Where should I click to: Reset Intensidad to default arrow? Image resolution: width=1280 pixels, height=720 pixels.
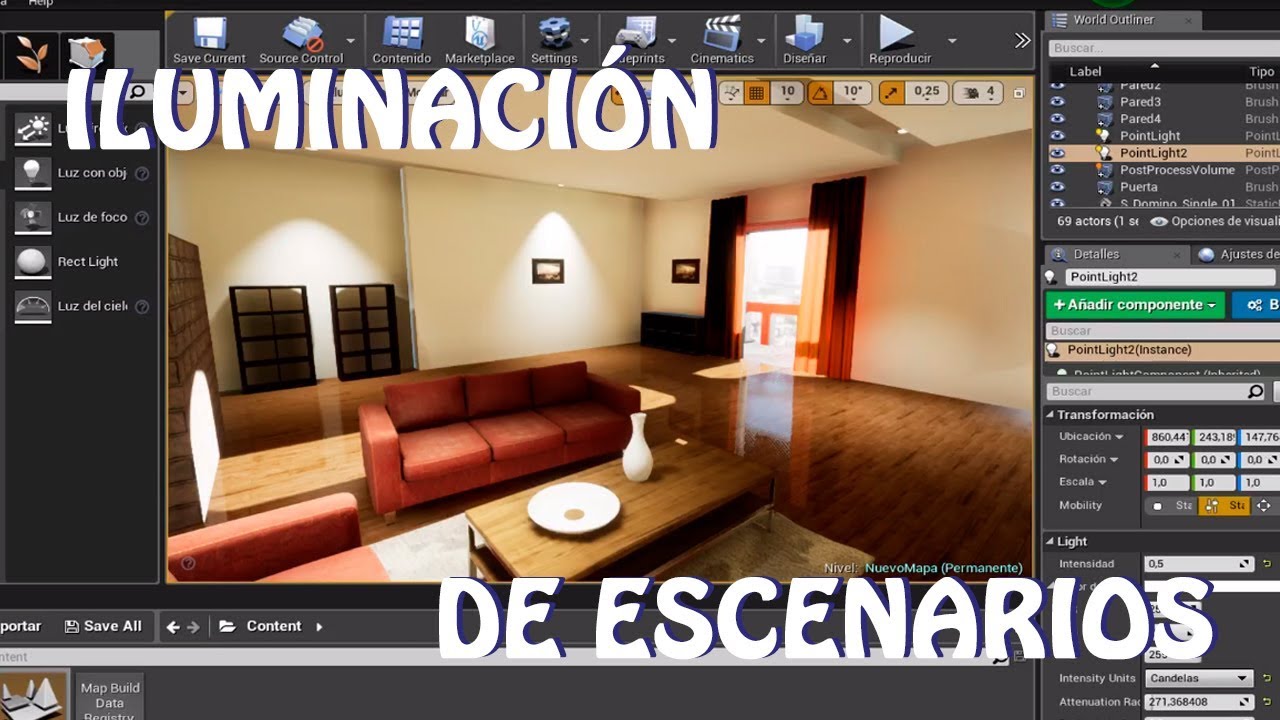point(1266,564)
